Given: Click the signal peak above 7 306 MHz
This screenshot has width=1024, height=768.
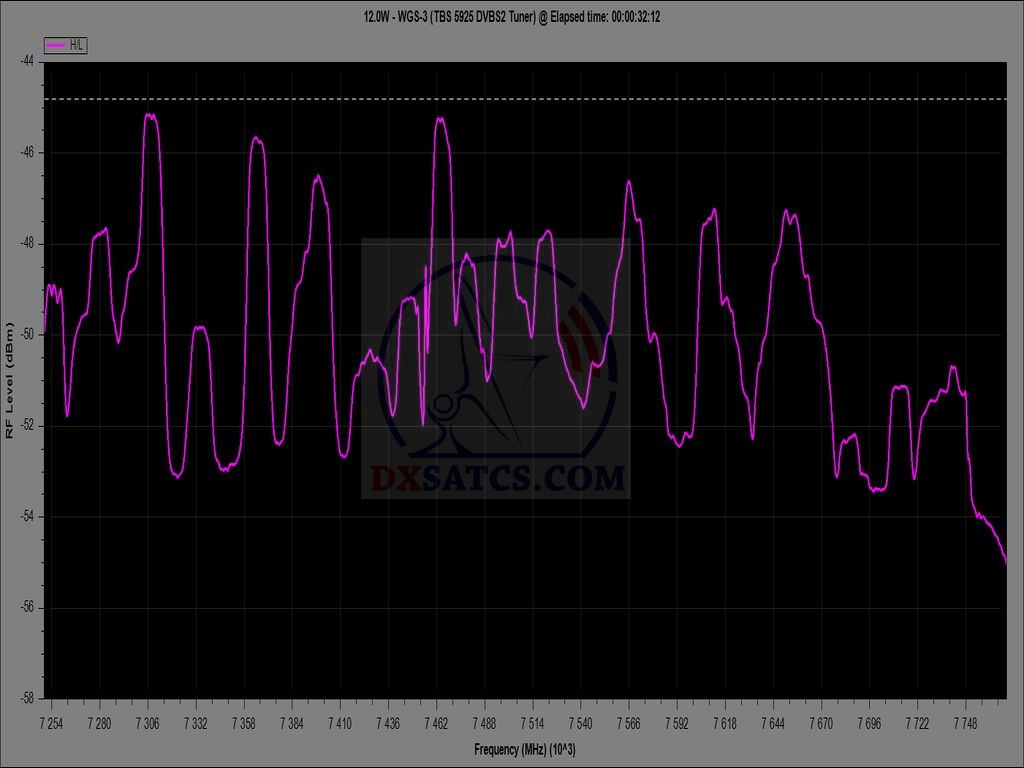Looking at the screenshot, I should point(150,116).
